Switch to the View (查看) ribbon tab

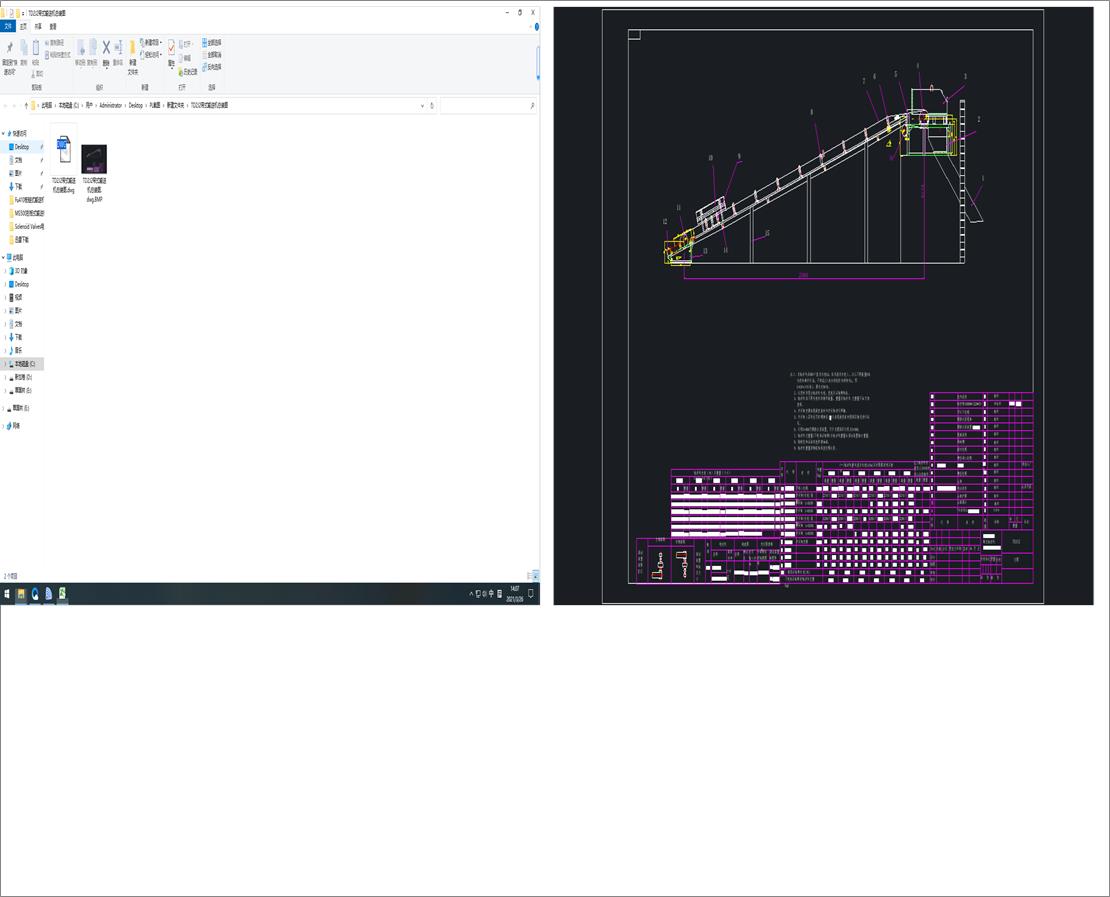pos(53,26)
